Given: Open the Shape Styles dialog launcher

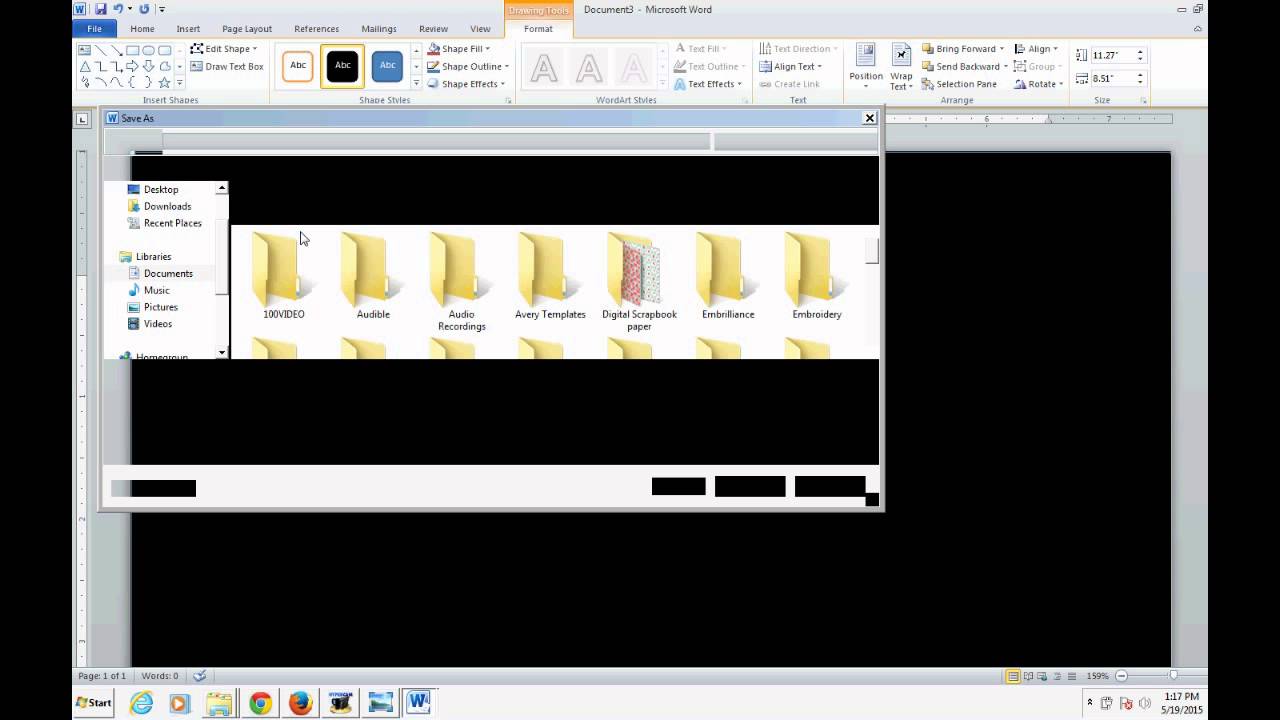Looking at the screenshot, I should (x=508, y=100).
